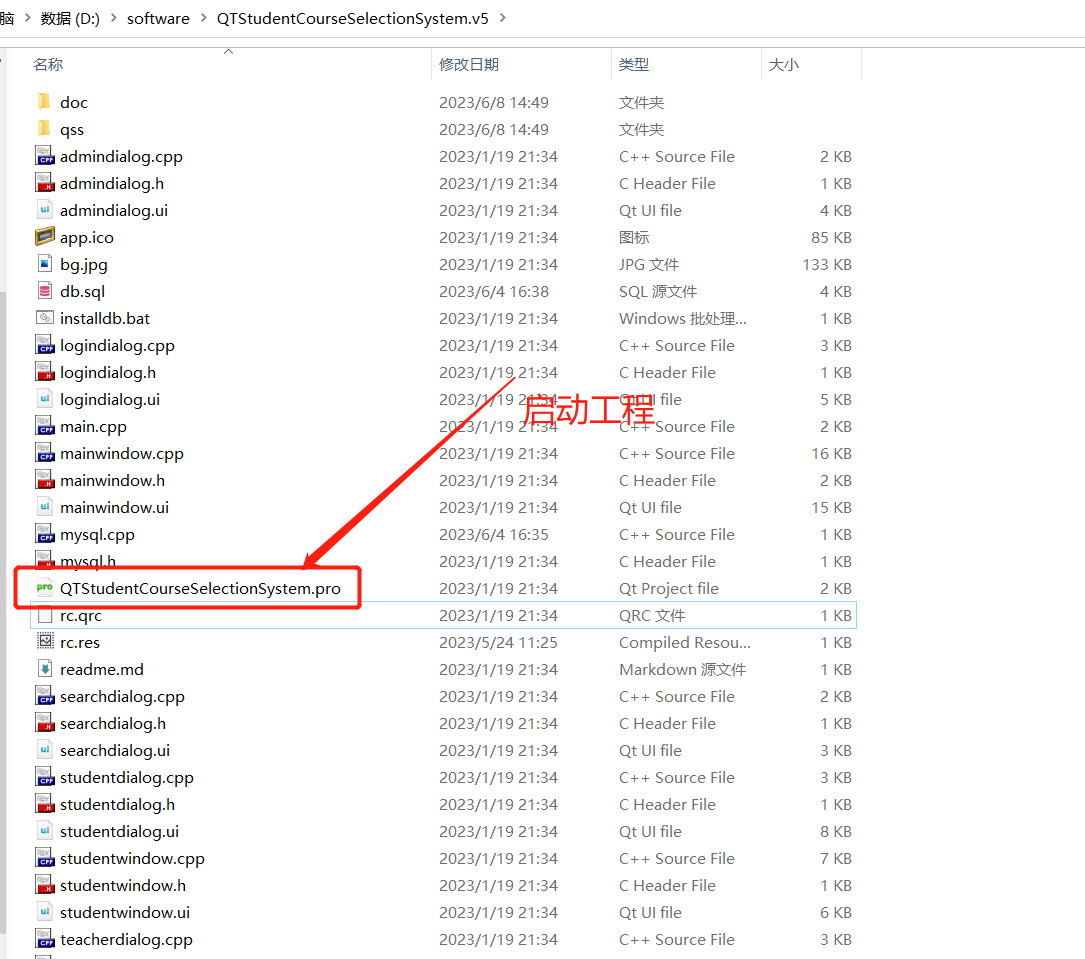Click the QTStudentCourseSelectionSystem.pro project icon
1085x959 pixels.
[x=45, y=587]
